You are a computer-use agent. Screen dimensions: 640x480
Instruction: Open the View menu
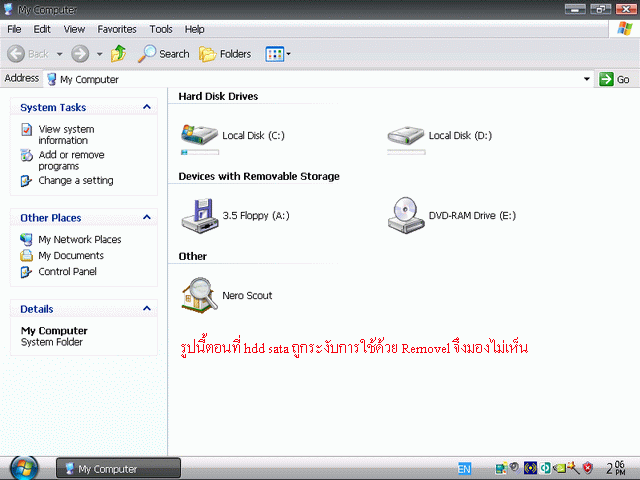pyautogui.click(x=74, y=29)
